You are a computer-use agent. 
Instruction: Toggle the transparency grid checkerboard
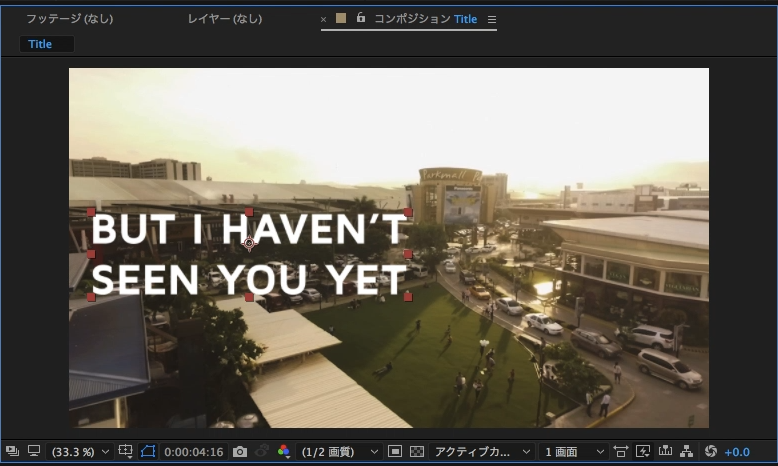coord(417,451)
